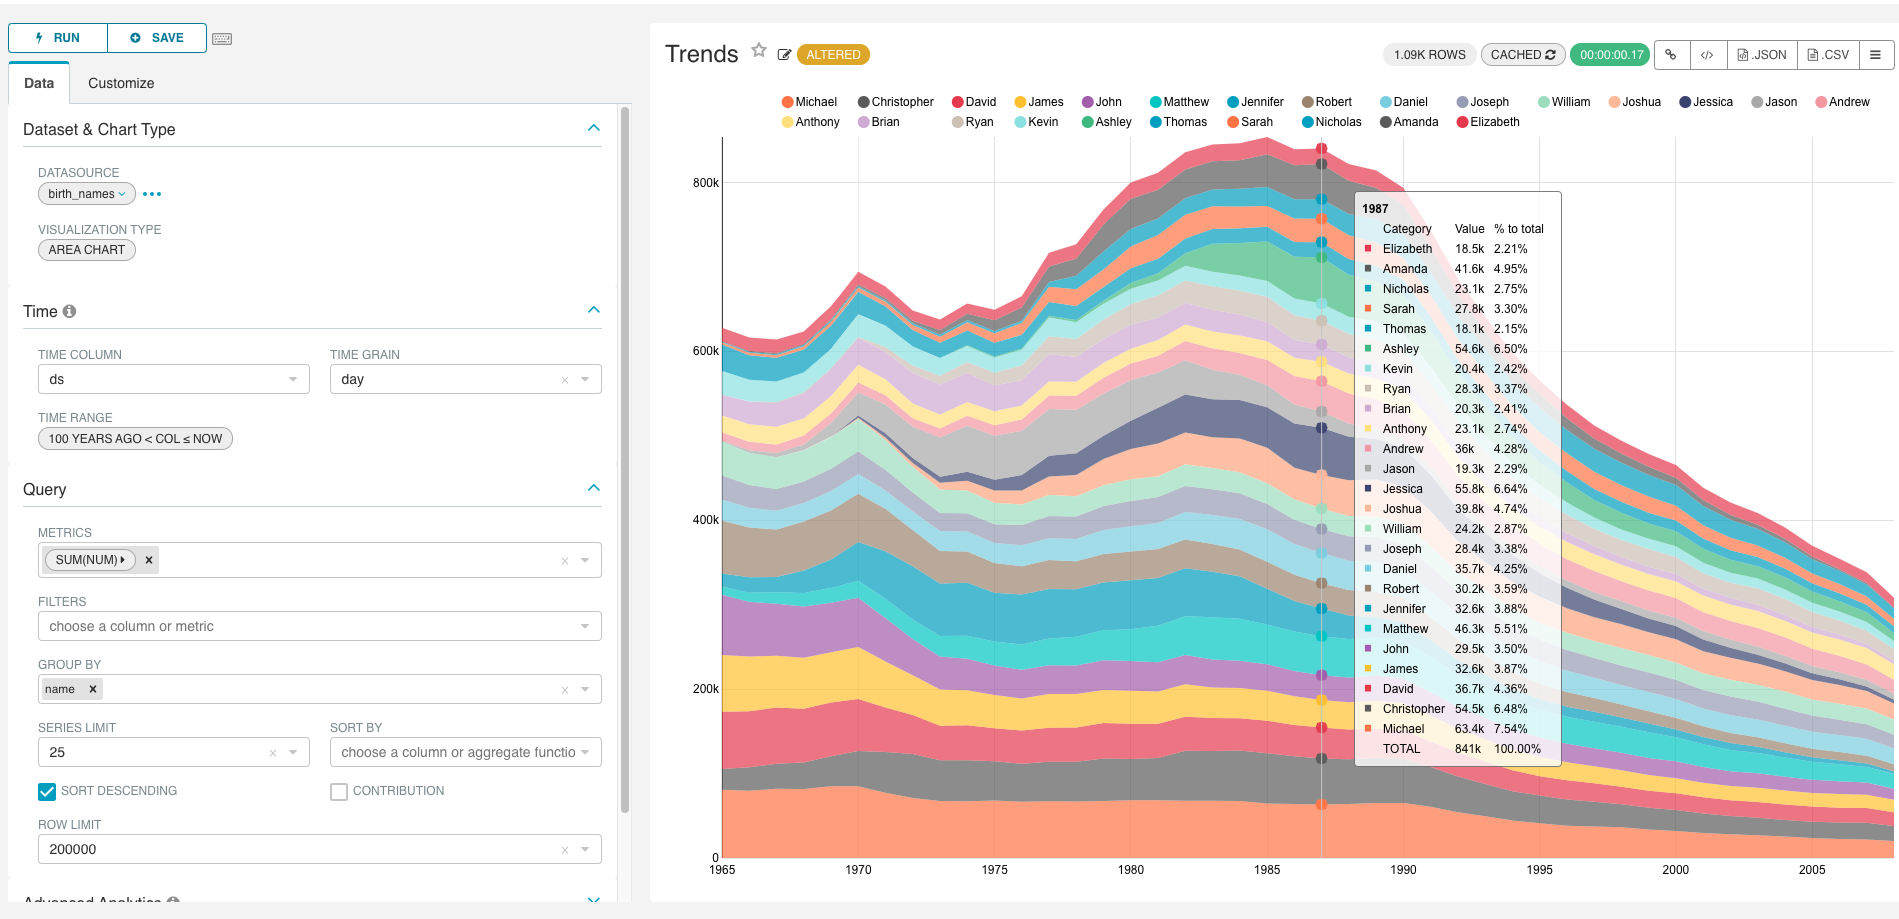Screen dimensions: 1899x919
Task: Open the birth_names datasource dropdown
Action: (86, 193)
